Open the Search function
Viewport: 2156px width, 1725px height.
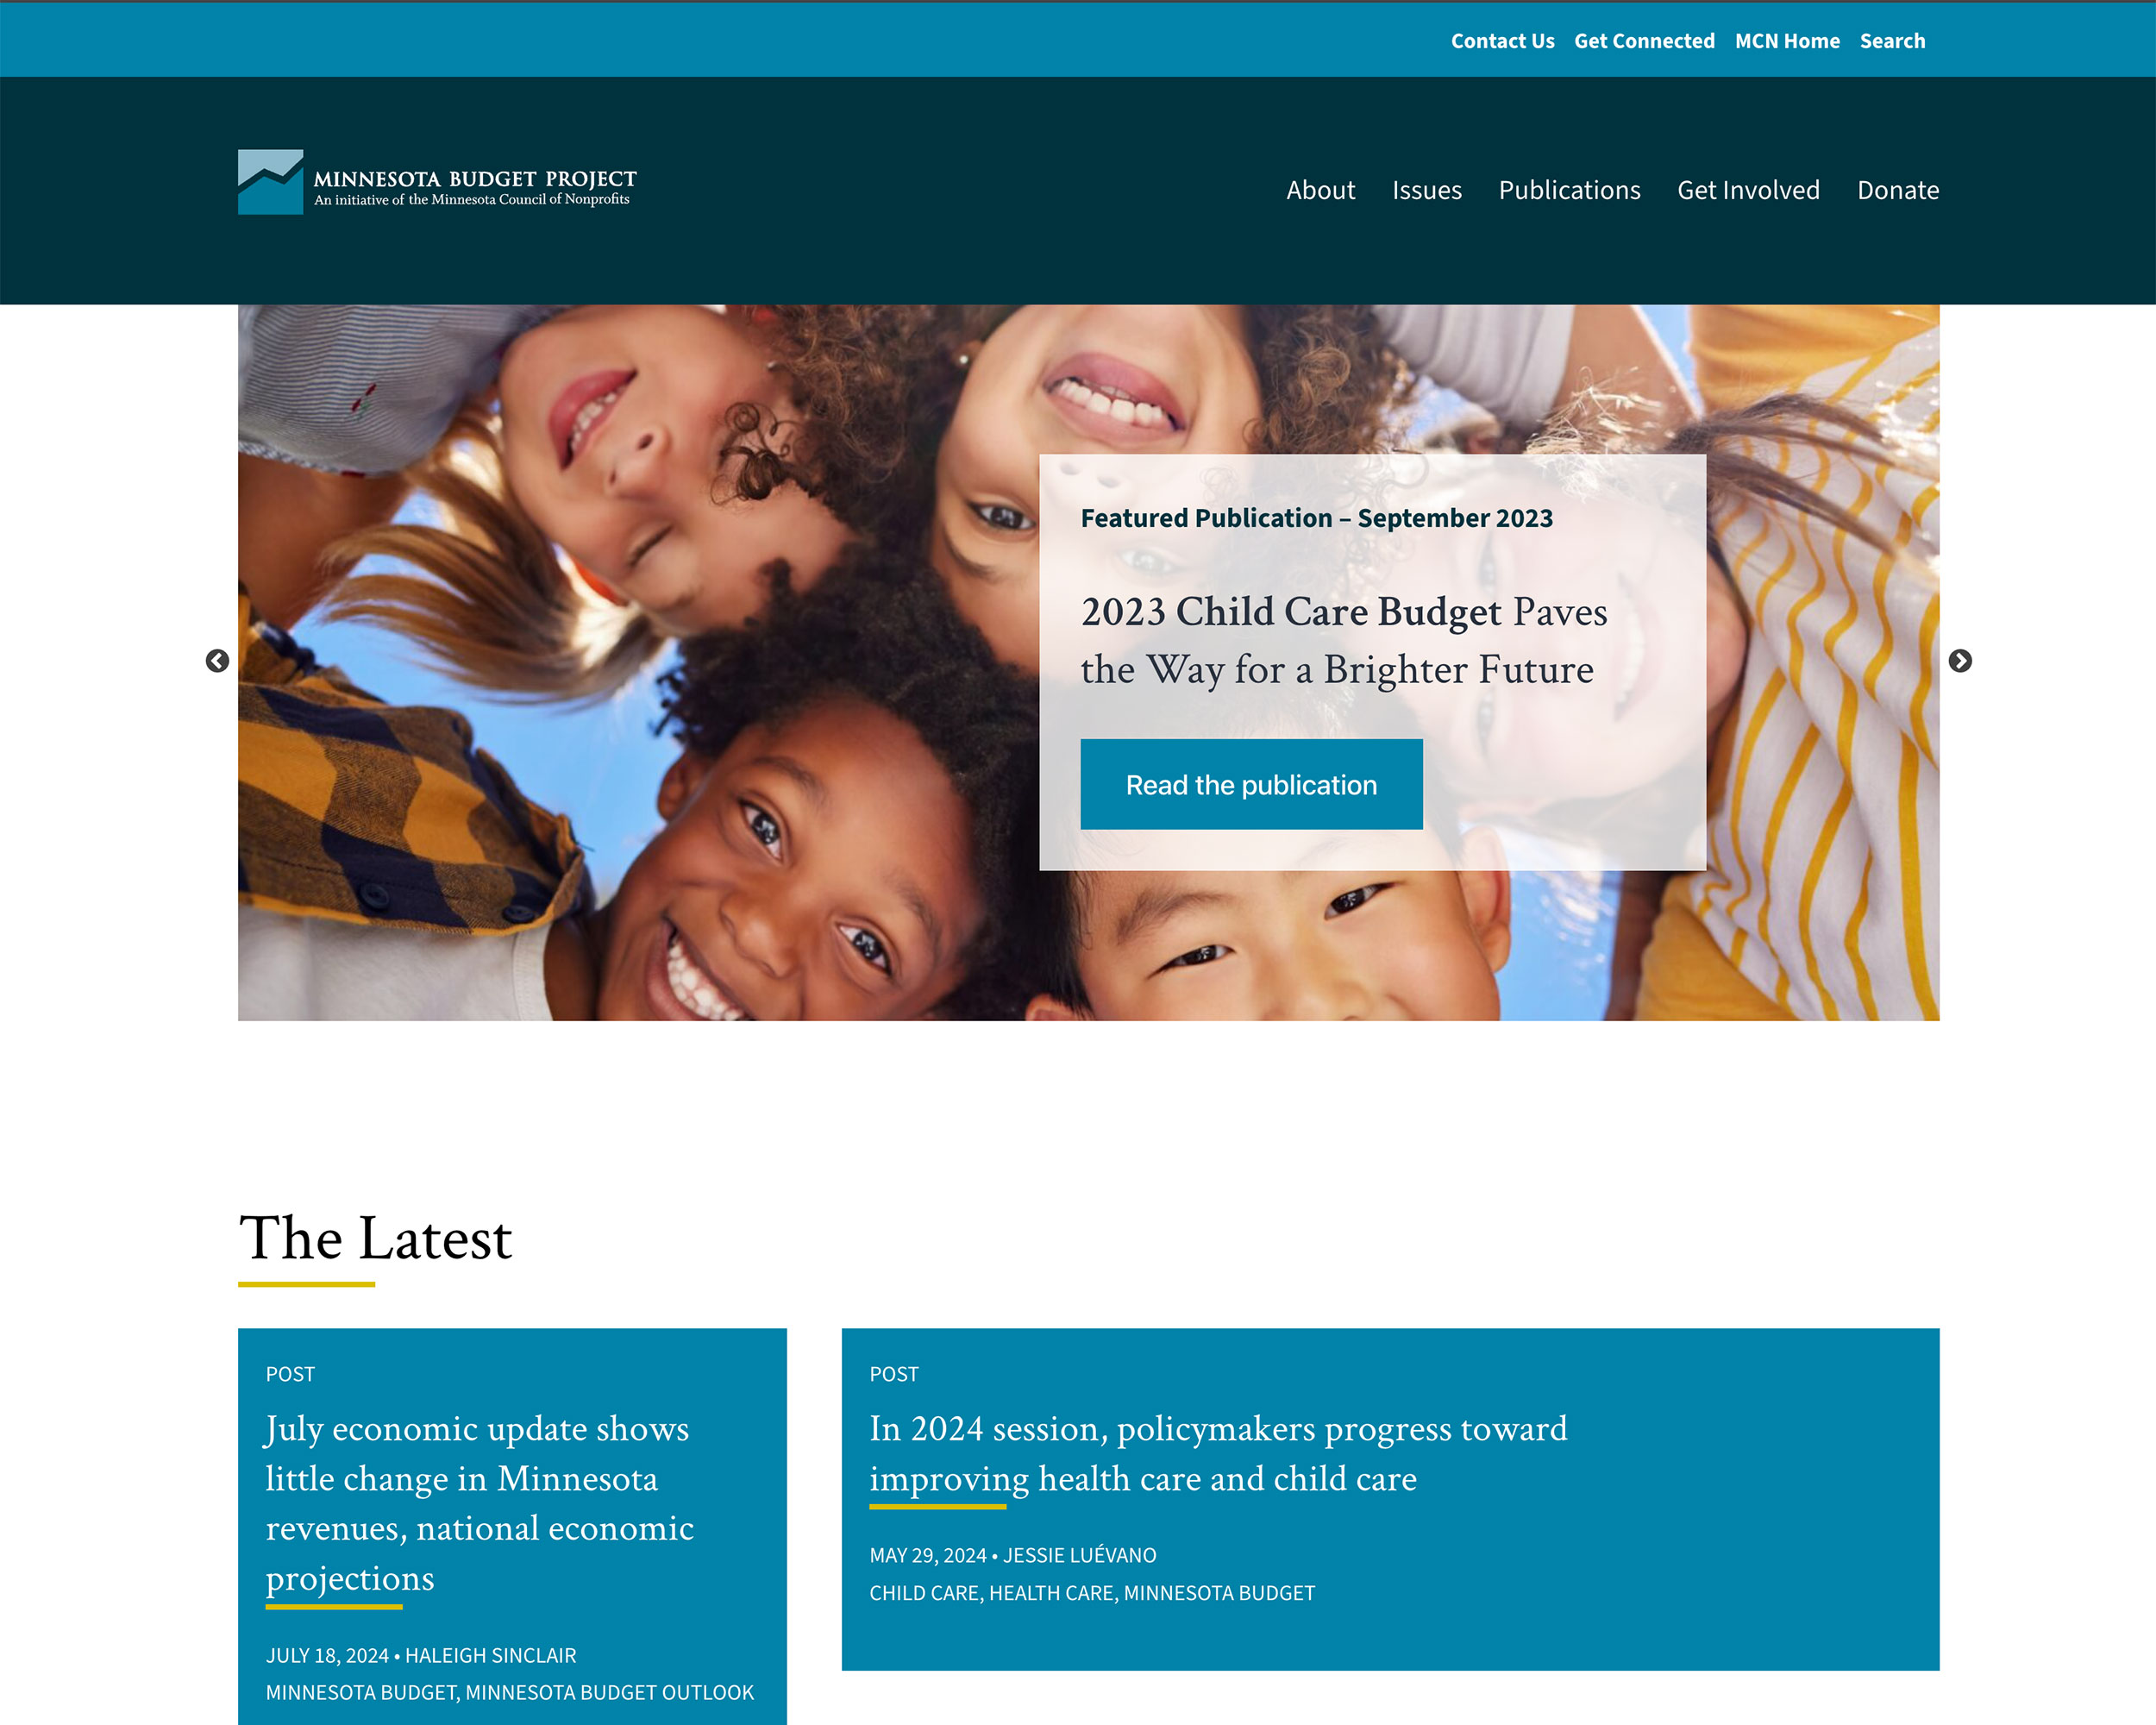click(1890, 41)
